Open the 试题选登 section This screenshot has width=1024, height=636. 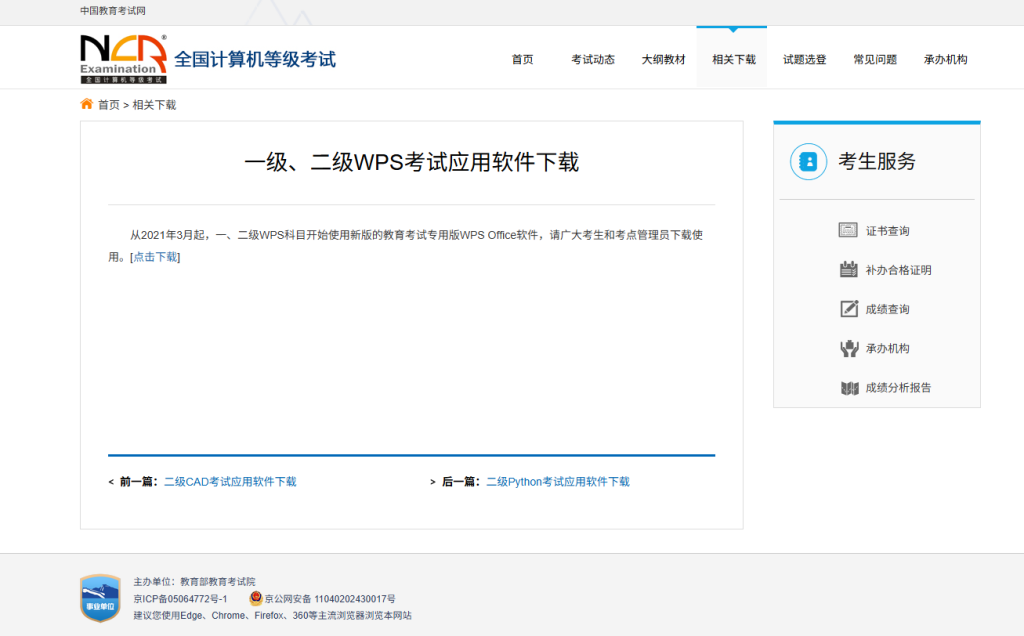point(804,58)
